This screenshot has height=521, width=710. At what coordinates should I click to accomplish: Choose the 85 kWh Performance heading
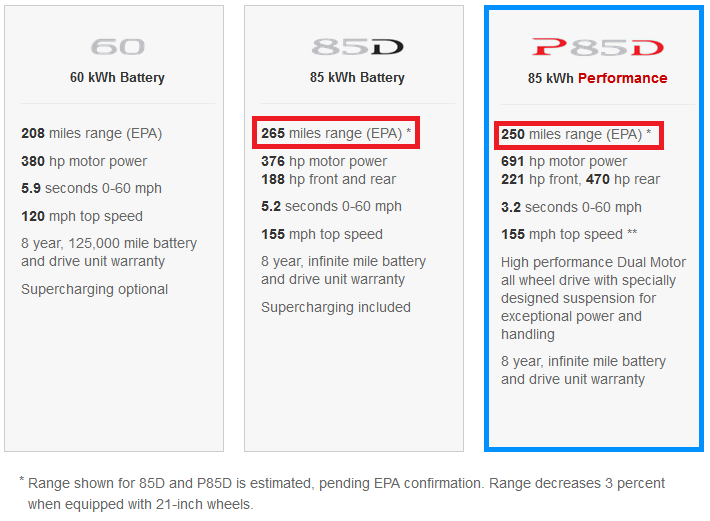point(597,78)
